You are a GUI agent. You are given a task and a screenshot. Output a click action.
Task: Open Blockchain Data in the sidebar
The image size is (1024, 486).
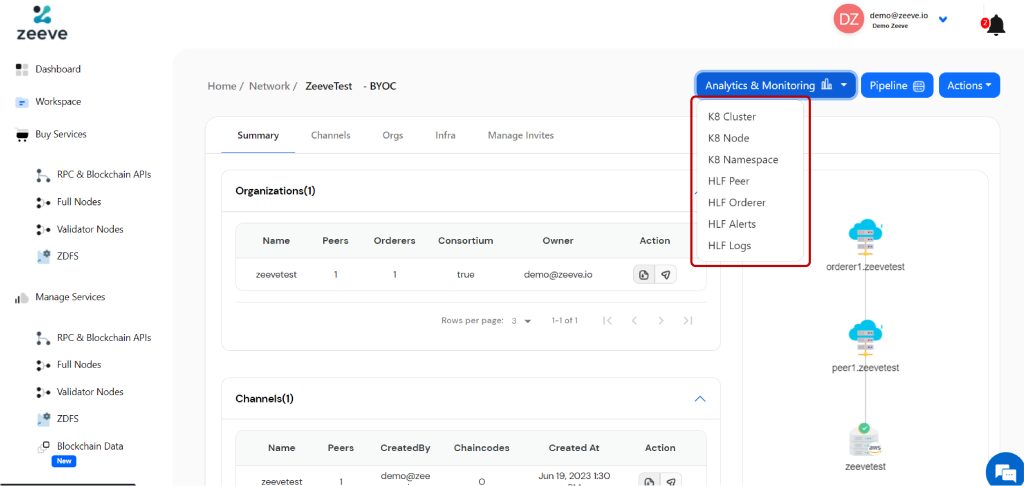(x=90, y=446)
